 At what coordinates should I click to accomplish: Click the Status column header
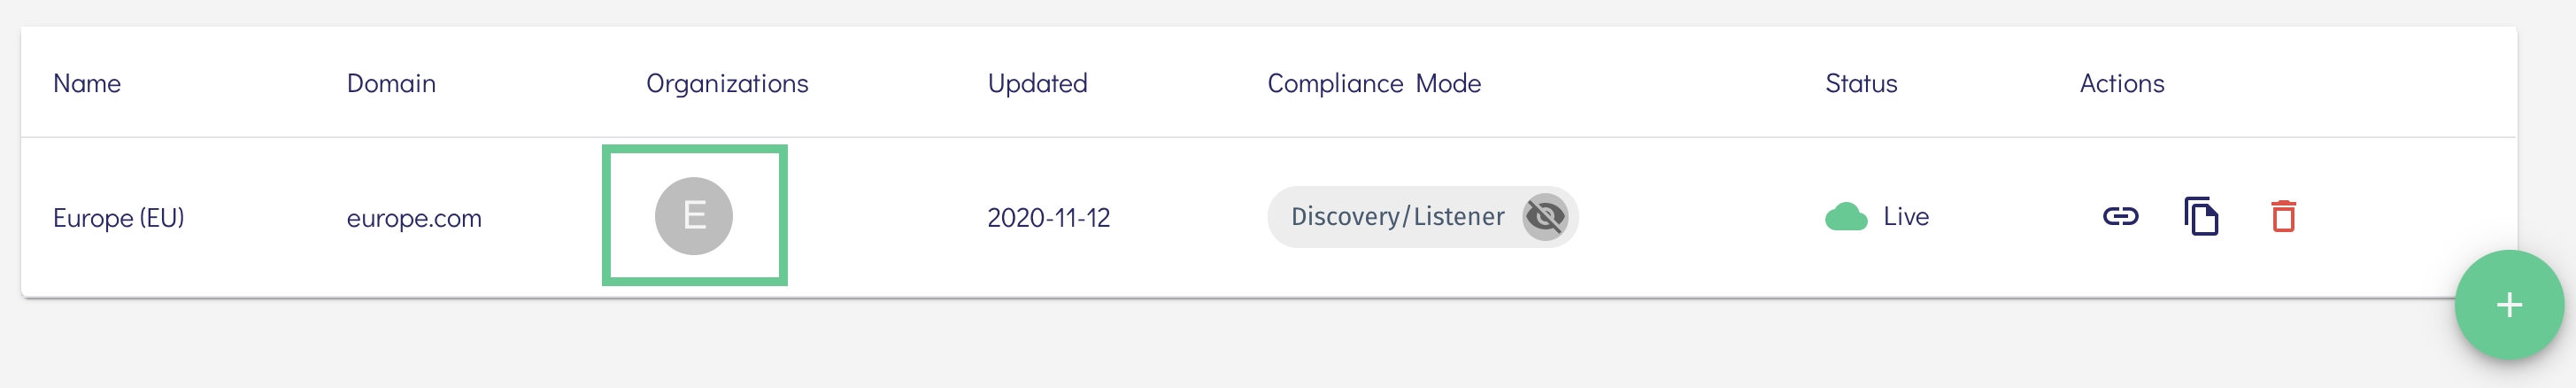tap(1861, 84)
